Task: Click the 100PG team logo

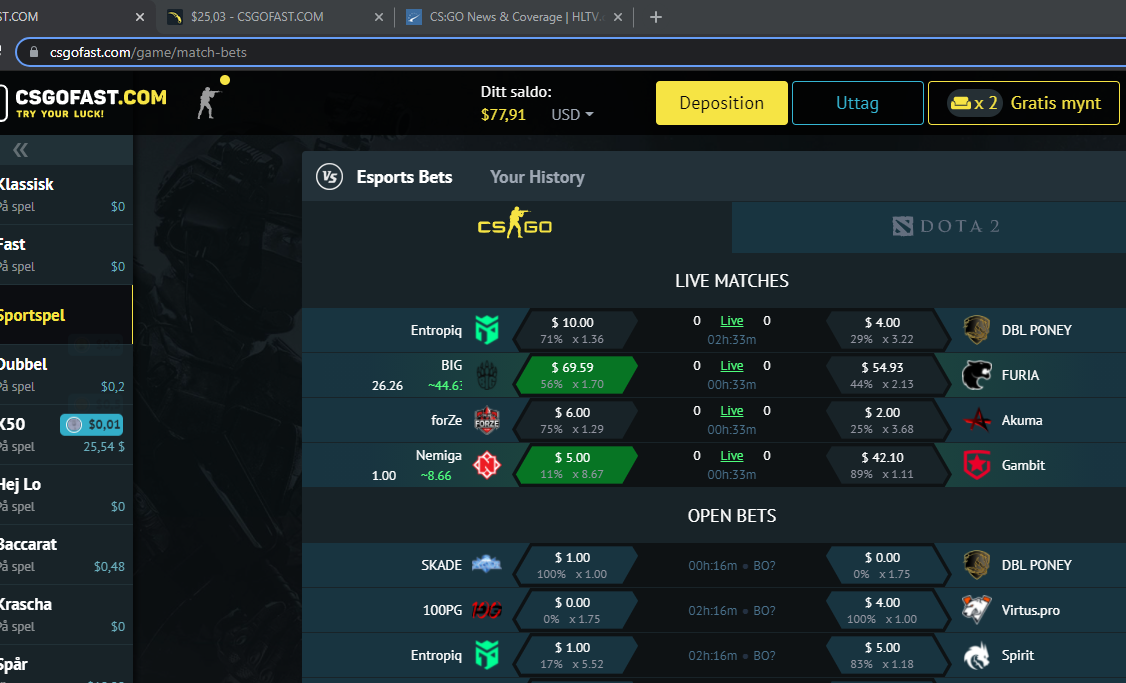Action: (x=486, y=610)
